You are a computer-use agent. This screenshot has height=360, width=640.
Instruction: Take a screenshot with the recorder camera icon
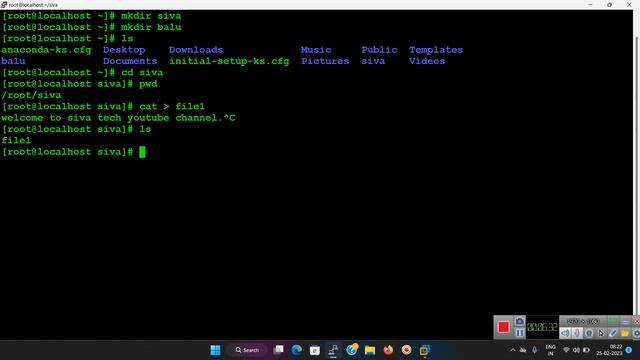[x=519, y=321]
